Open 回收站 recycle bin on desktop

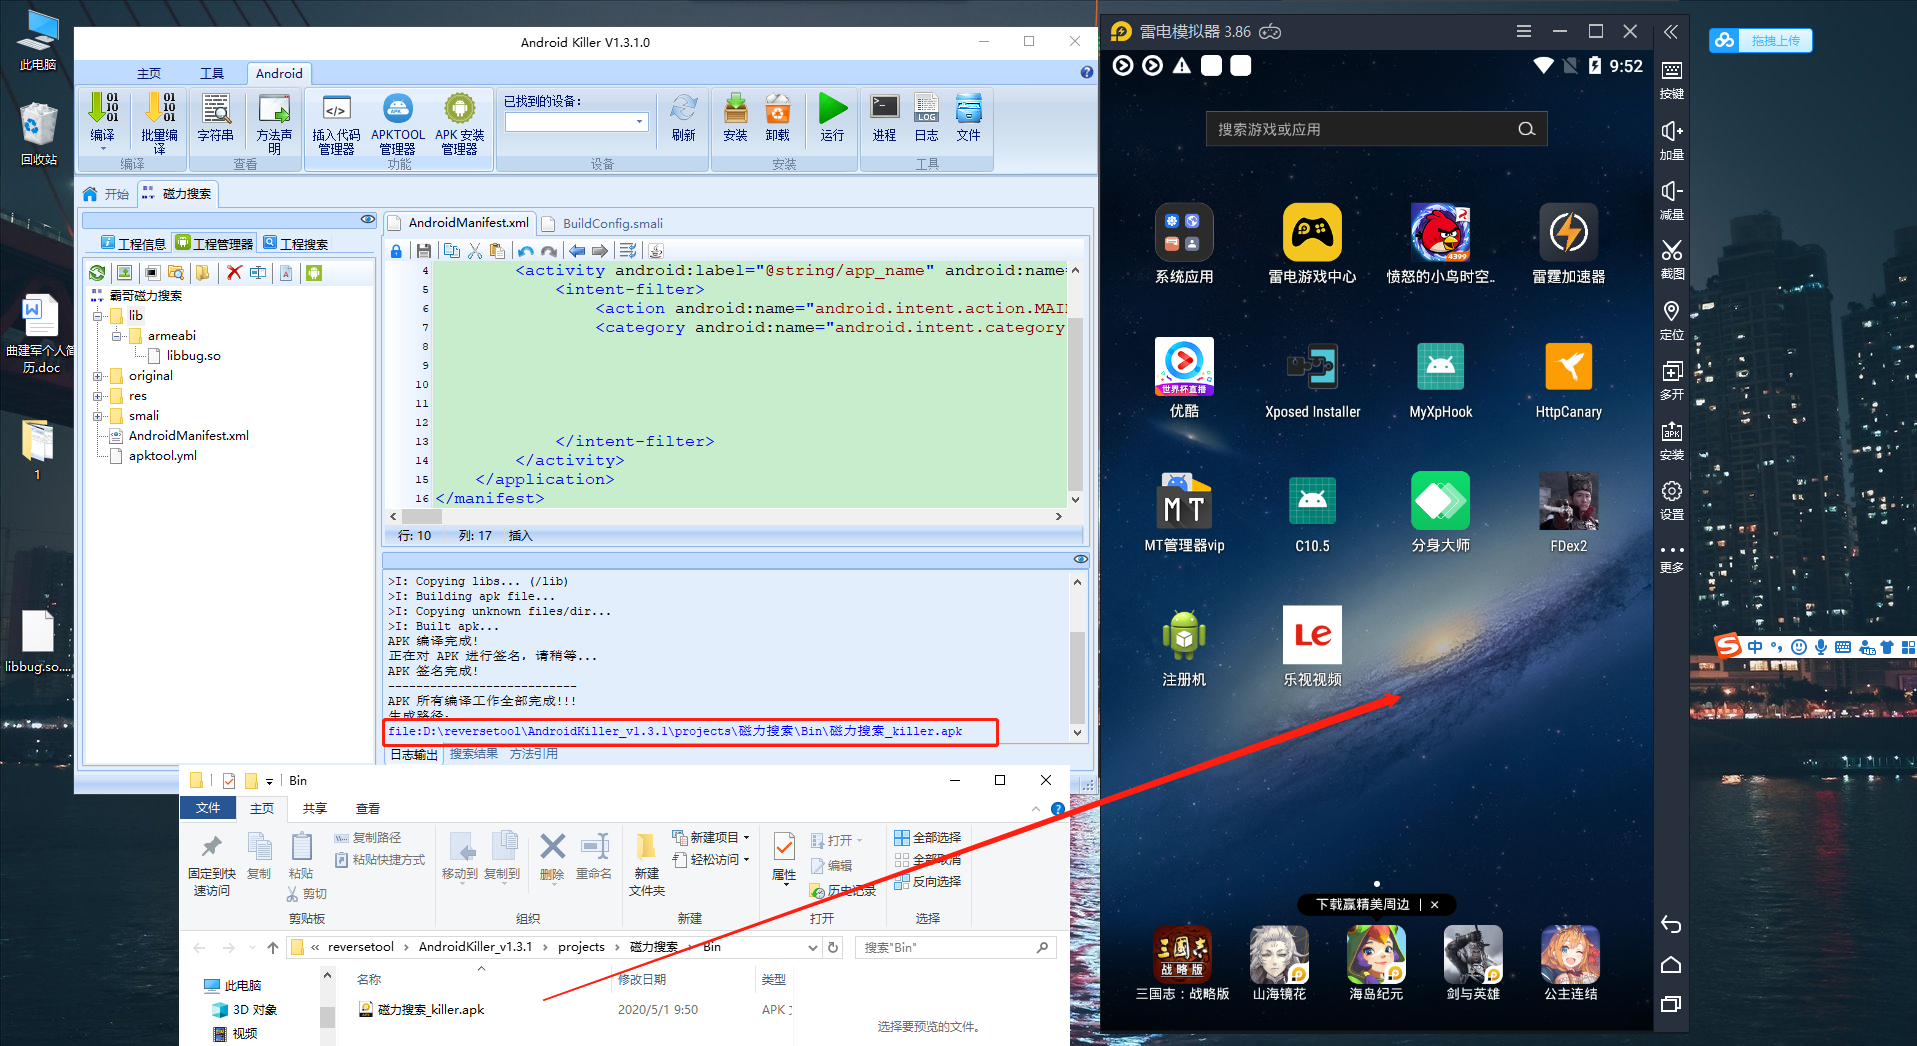coord(39,134)
